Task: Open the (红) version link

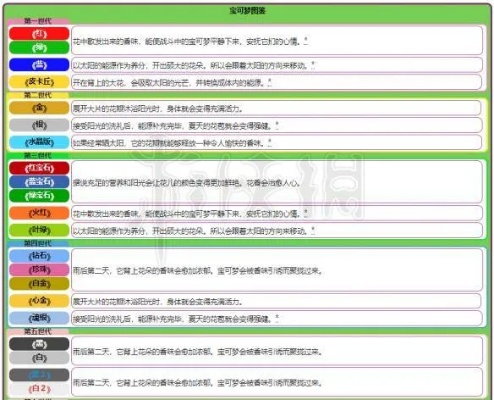Action: [39, 34]
